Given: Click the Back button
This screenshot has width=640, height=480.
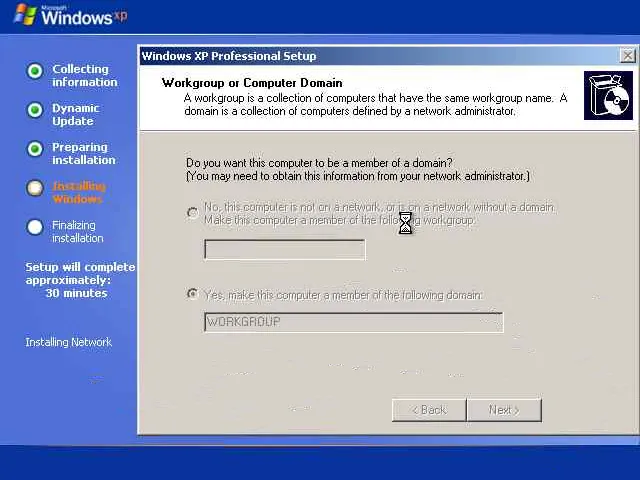Looking at the screenshot, I should pyautogui.click(x=429, y=410).
